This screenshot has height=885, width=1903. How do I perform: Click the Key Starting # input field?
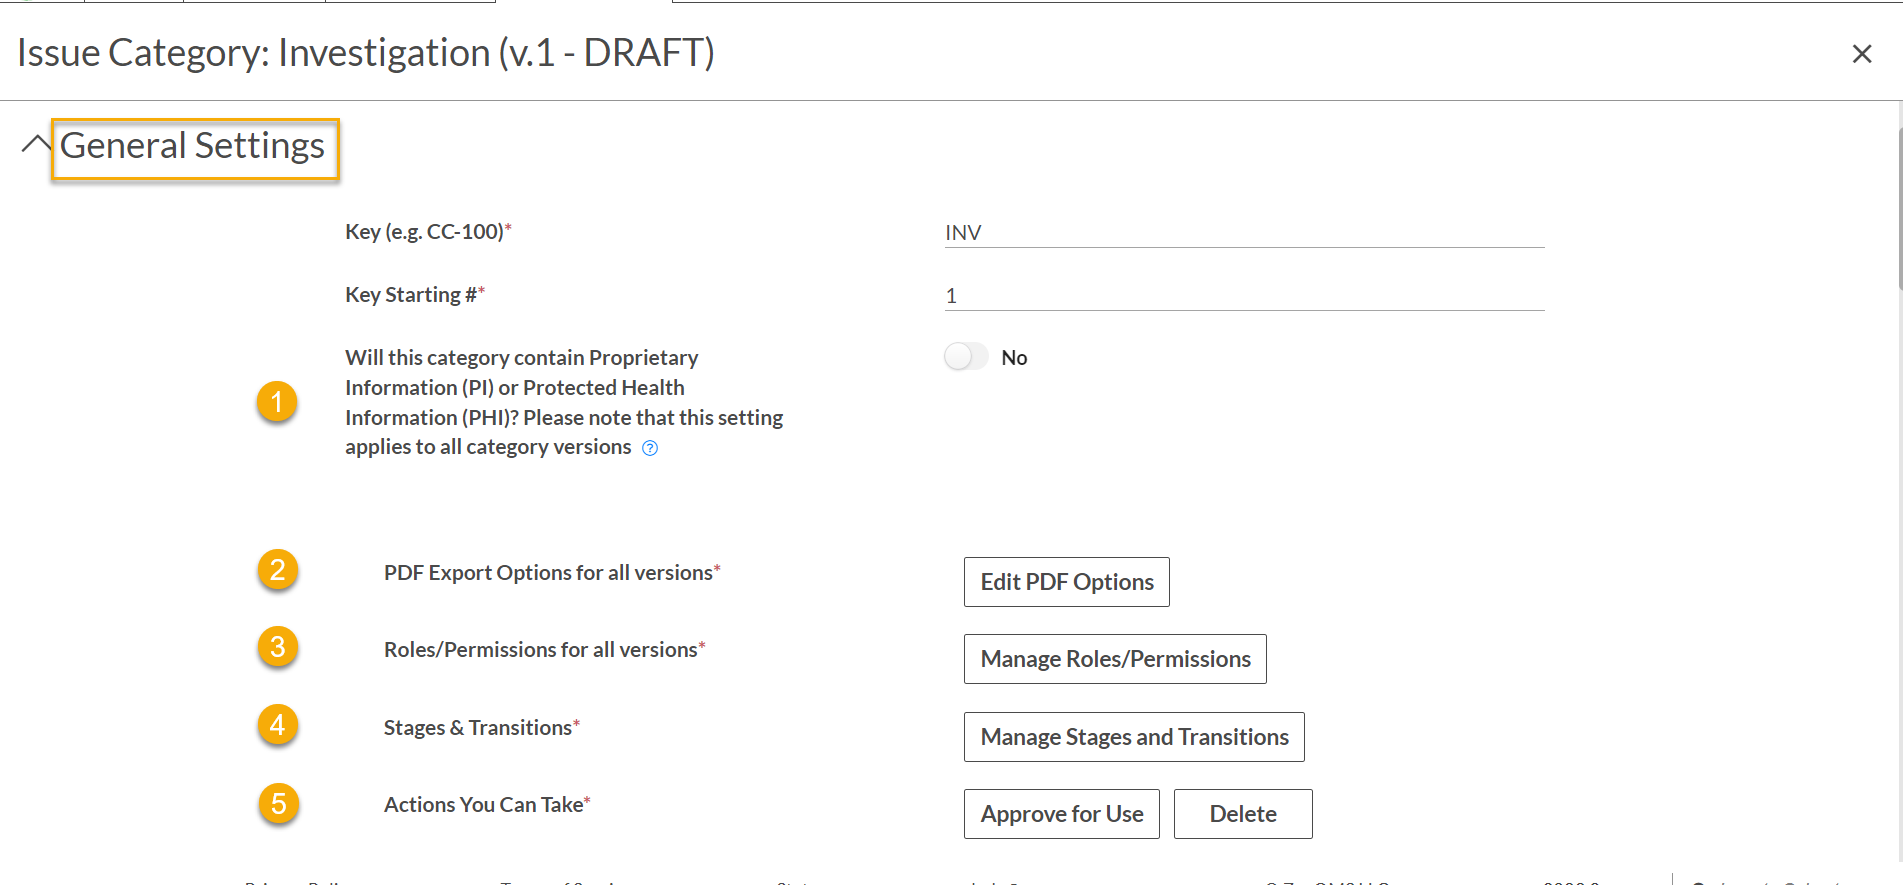(x=1244, y=295)
